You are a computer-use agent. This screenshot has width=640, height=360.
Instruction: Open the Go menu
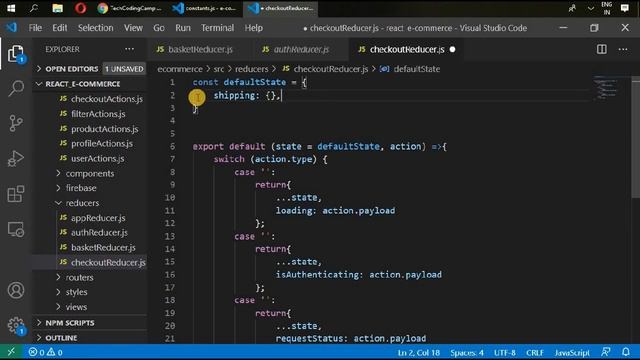click(159, 28)
